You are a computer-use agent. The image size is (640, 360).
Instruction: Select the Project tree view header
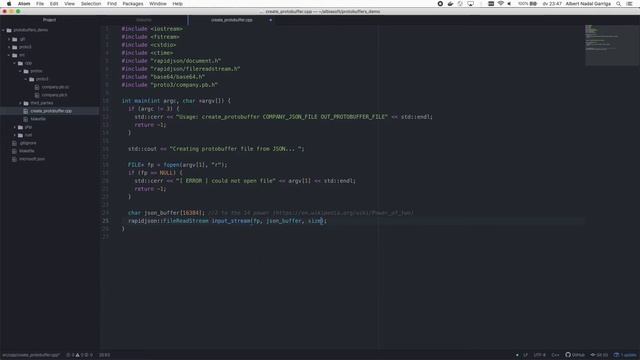tap(49, 20)
